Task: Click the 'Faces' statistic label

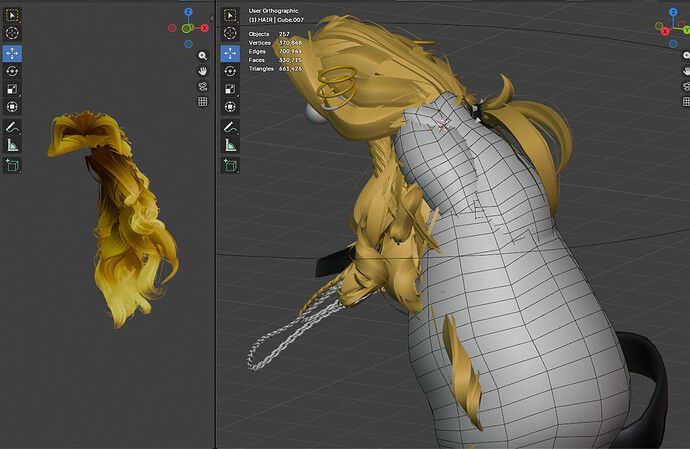Action: coord(257,60)
